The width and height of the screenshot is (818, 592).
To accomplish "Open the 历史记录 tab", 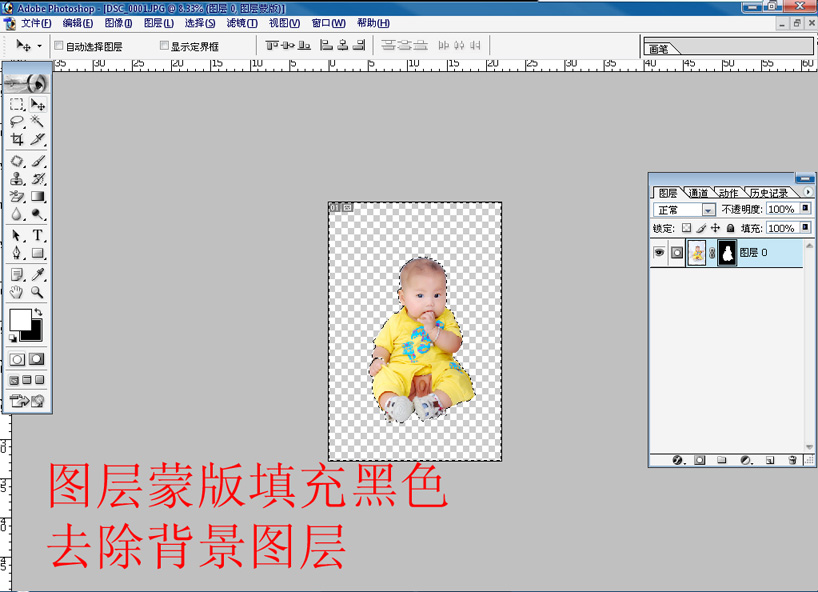I will tap(770, 193).
